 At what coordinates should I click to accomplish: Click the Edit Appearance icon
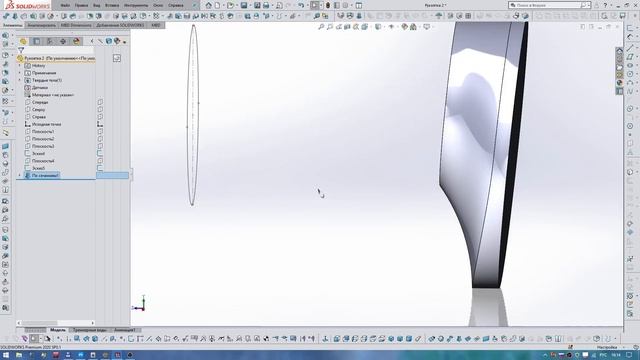[404, 27]
